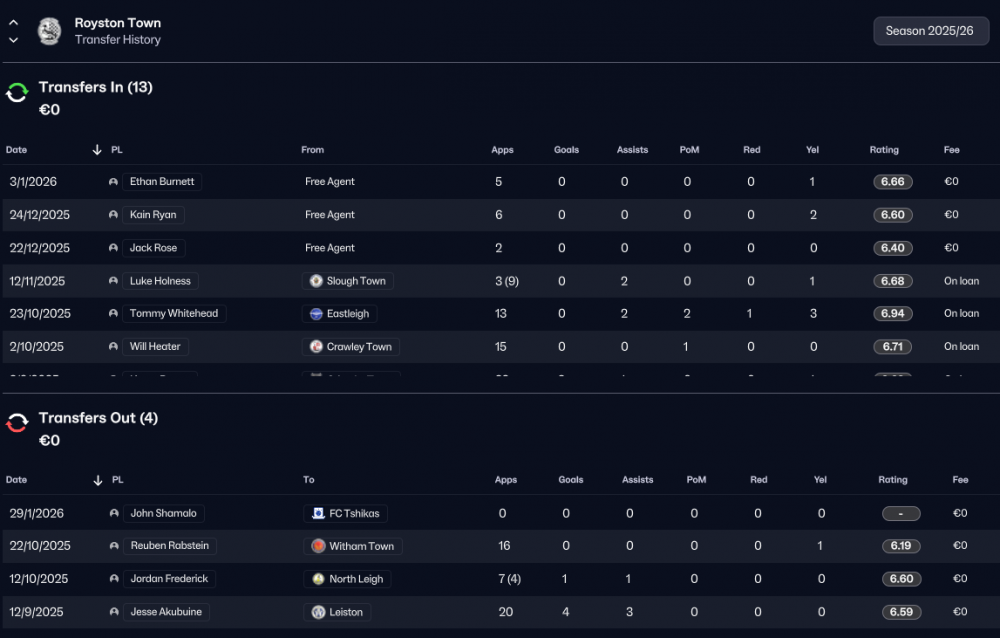Click the Crawley Town club crest
The image size is (1000, 638).
316,346
